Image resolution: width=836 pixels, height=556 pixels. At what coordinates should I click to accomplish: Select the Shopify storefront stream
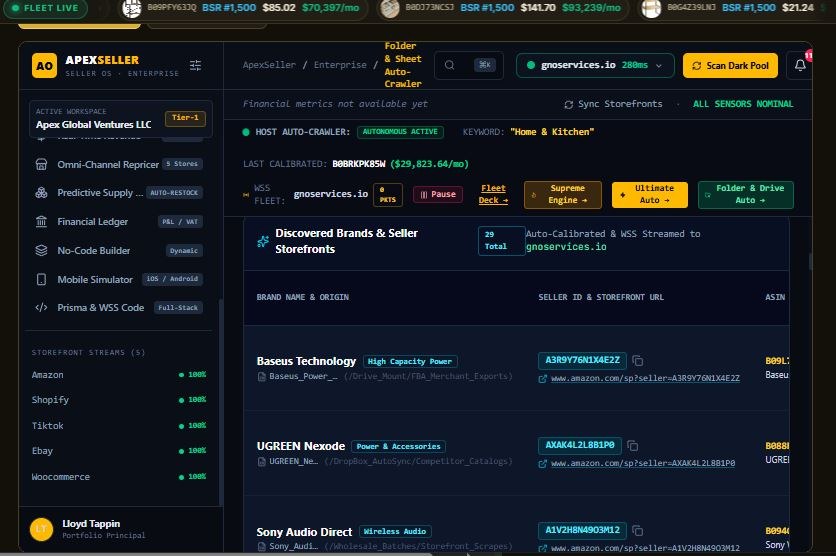pyautogui.click(x=119, y=400)
